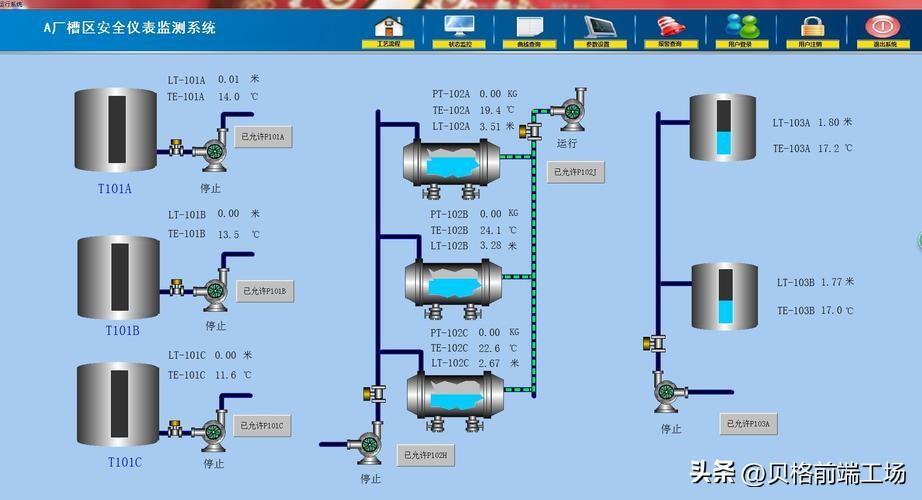Click the level gauge on LT-103A tank
The width and height of the screenshot is (922, 500).
[724, 127]
